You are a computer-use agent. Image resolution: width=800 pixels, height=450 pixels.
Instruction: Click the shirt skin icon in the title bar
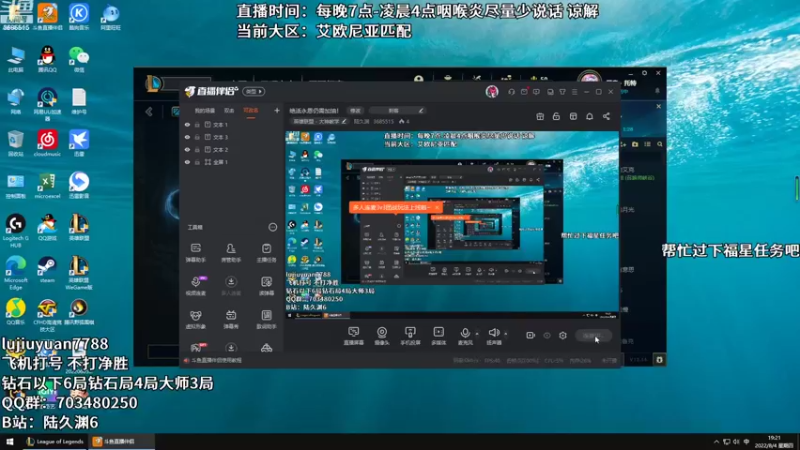[x=562, y=92]
